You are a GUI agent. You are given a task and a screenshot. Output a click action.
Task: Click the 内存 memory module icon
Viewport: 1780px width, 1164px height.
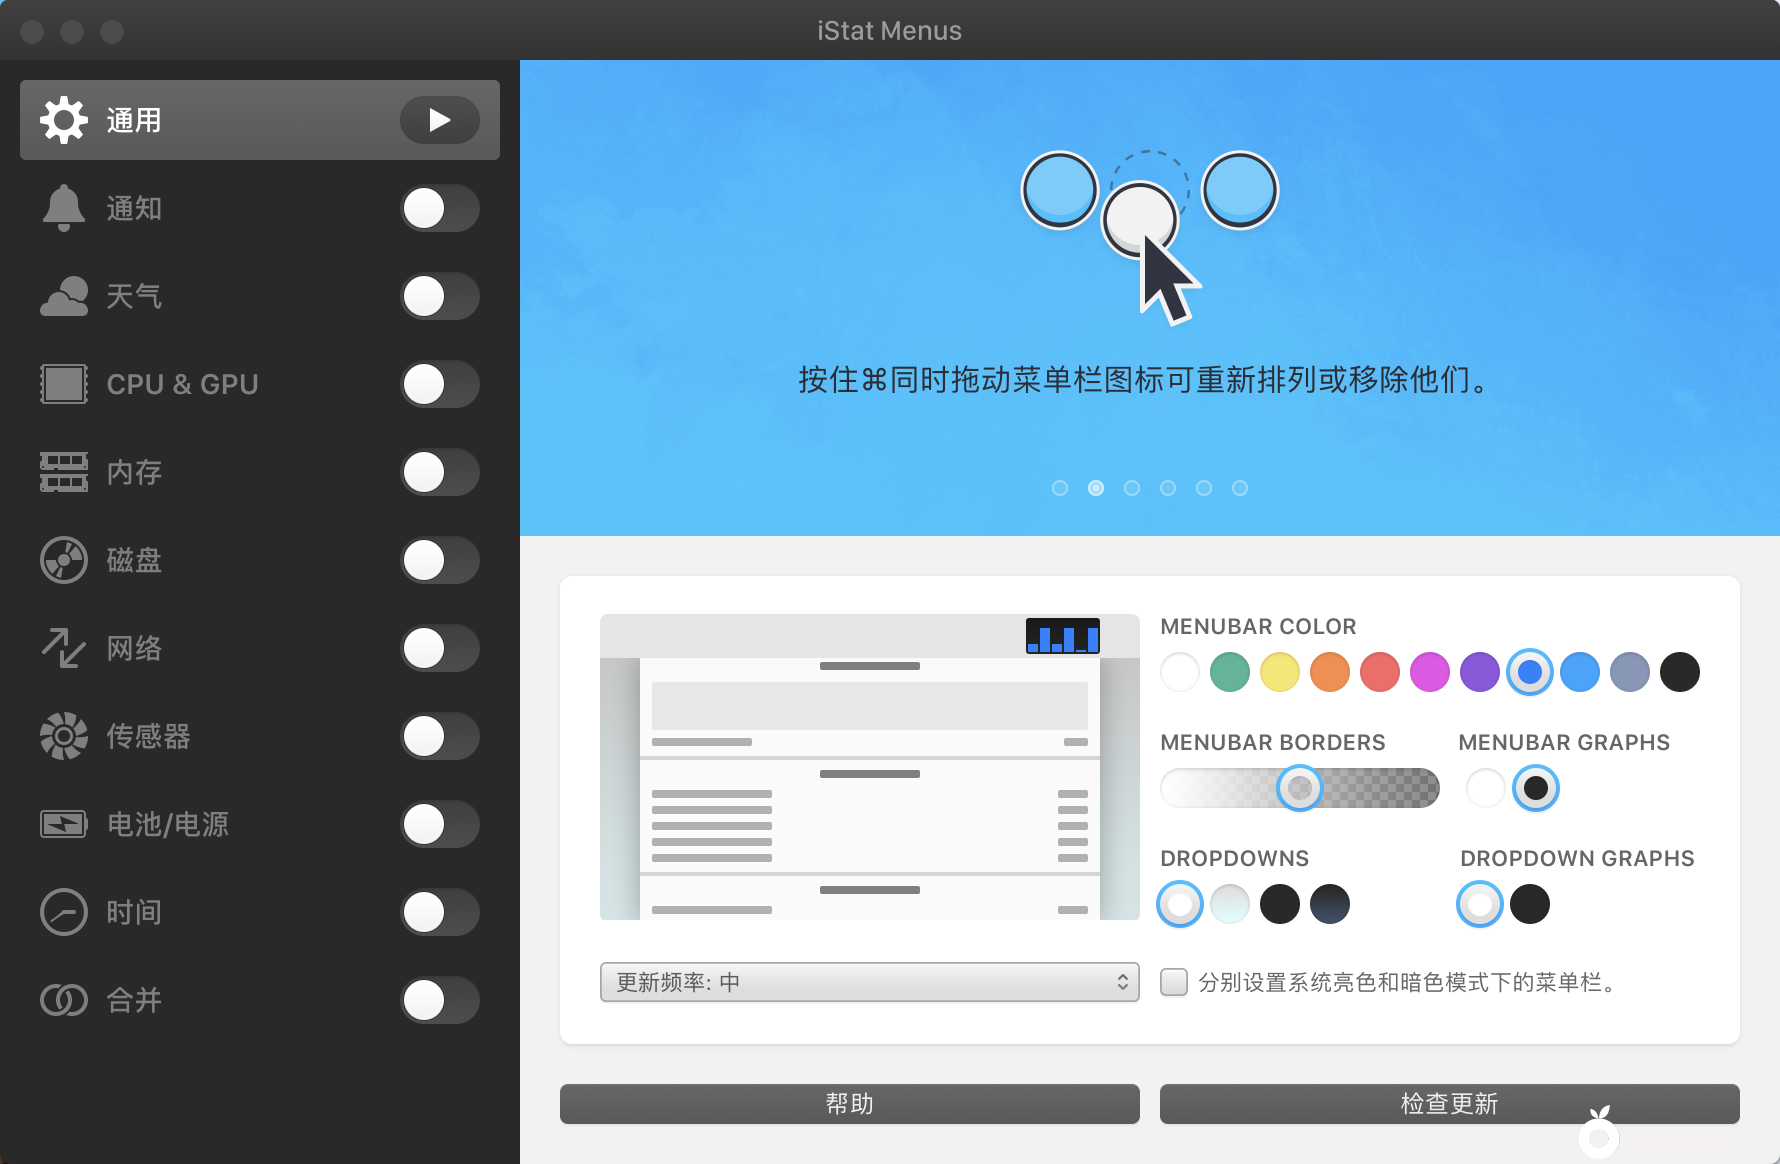coord(63,472)
